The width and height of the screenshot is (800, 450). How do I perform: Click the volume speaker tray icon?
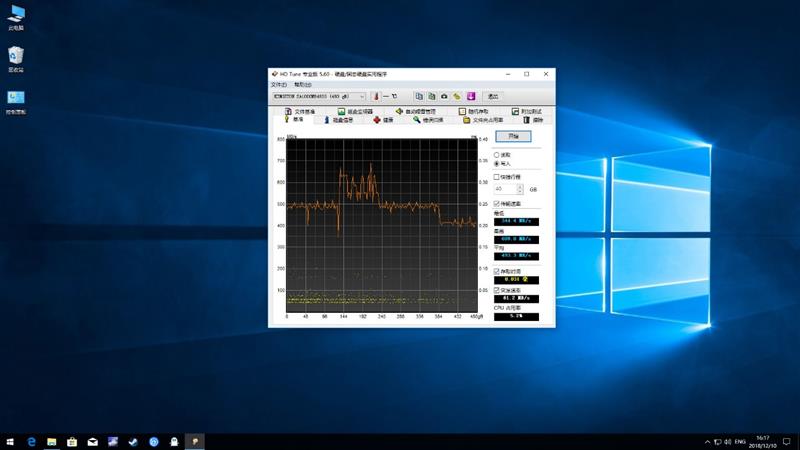[728, 442]
